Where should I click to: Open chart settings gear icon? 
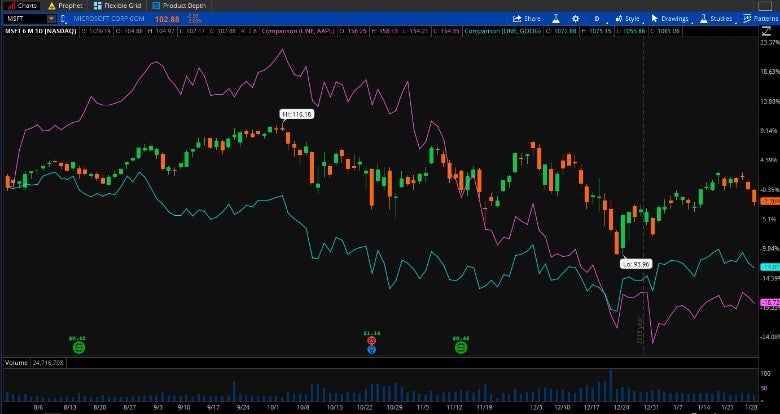[576, 19]
